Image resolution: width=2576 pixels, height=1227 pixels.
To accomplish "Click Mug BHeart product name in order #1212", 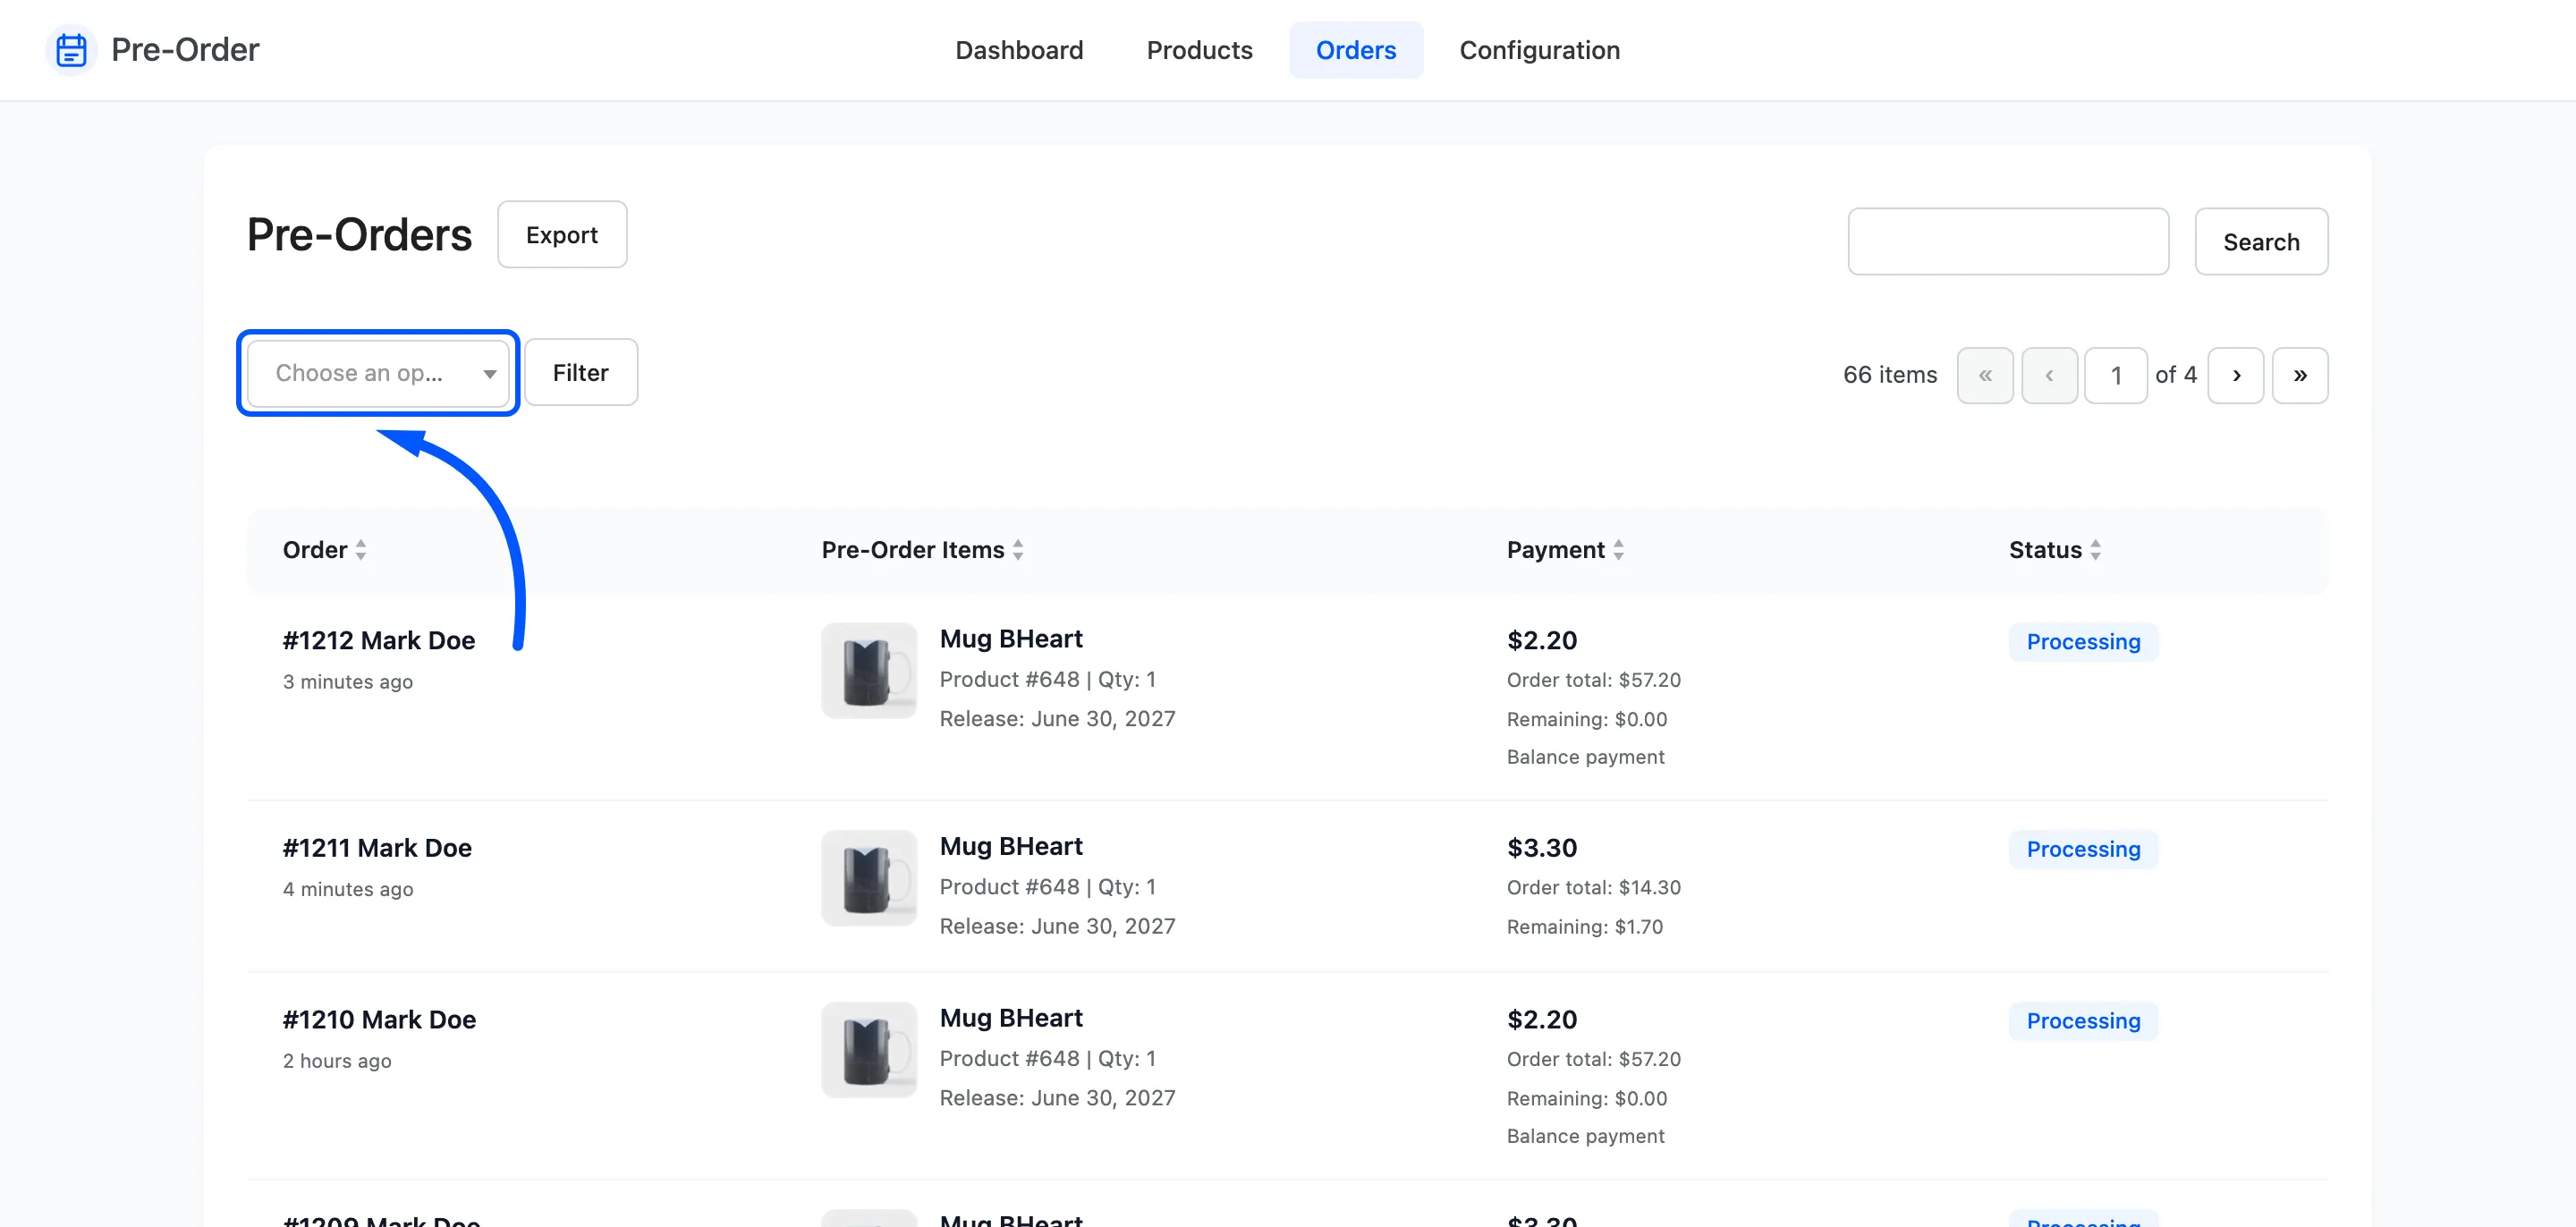I will point(1011,639).
